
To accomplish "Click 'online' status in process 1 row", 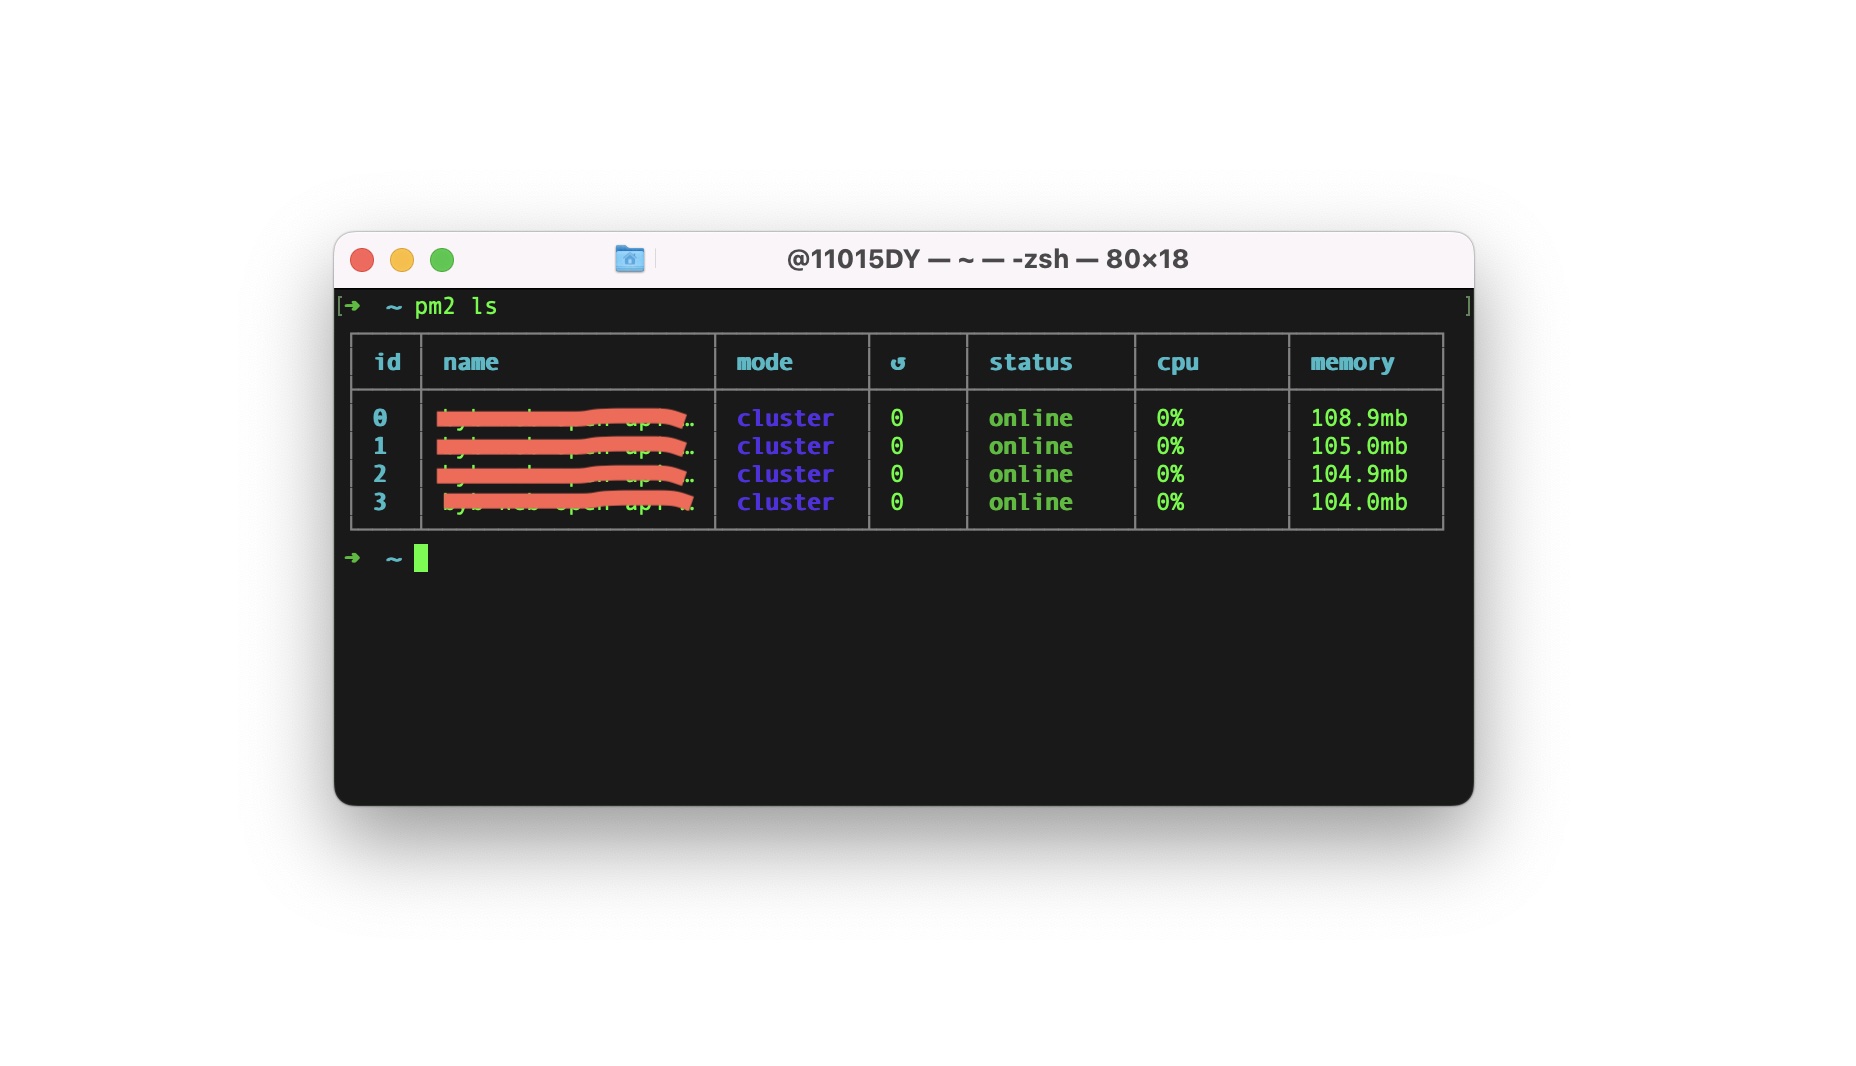I will pos(1030,446).
